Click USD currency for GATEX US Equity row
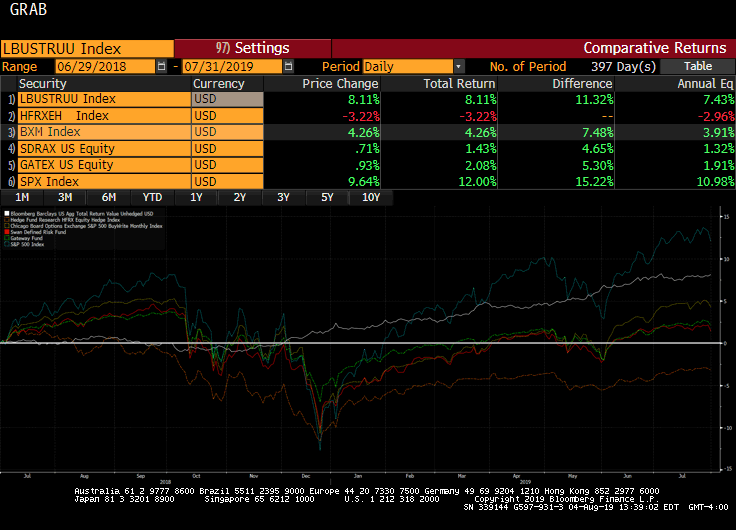The width and height of the screenshot is (736, 530). tap(228, 165)
